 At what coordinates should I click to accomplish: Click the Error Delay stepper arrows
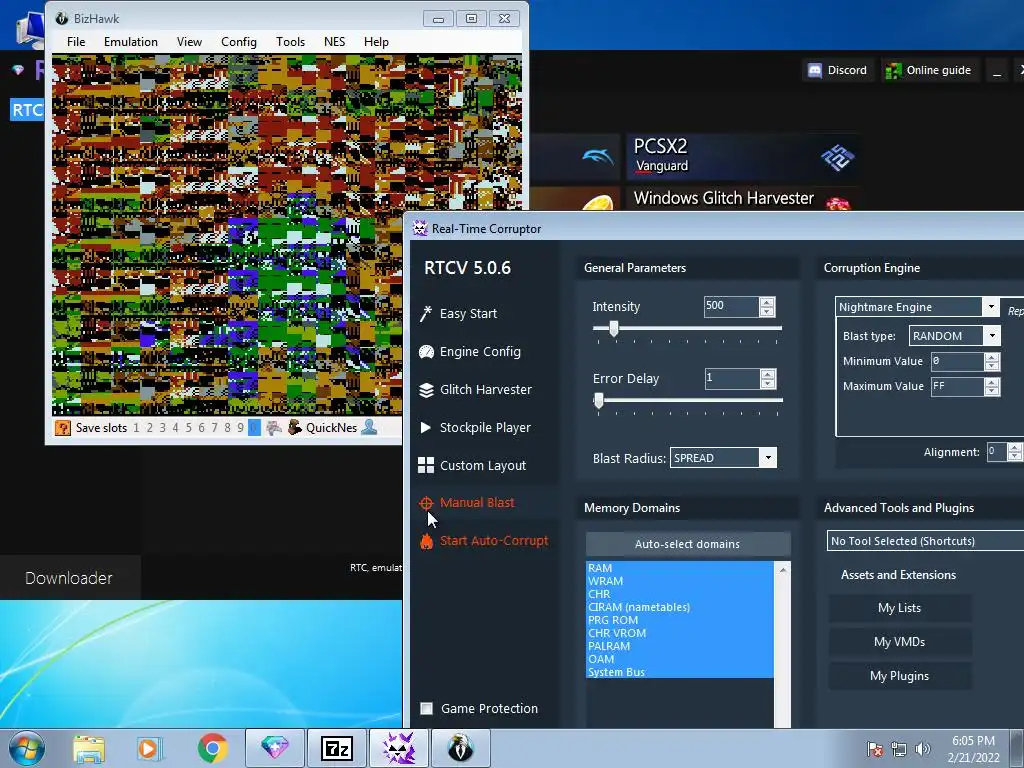tap(768, 379)
